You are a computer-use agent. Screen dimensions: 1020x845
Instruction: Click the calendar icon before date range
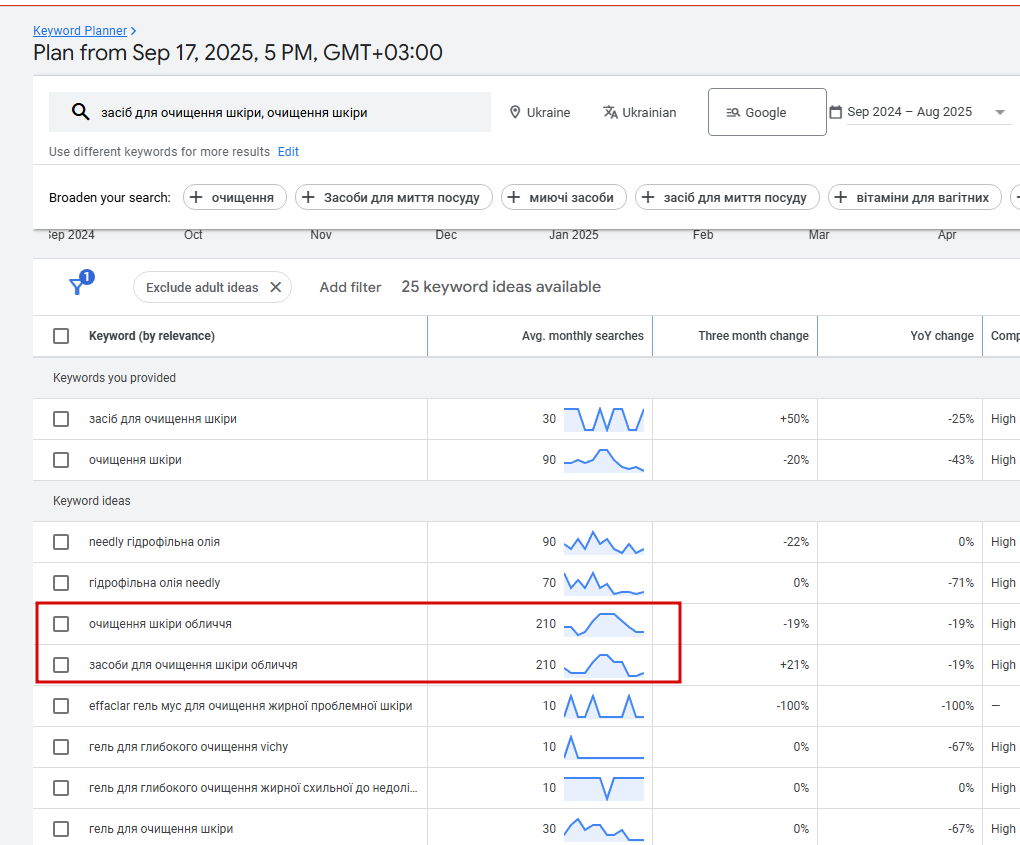tap(836, 112)
